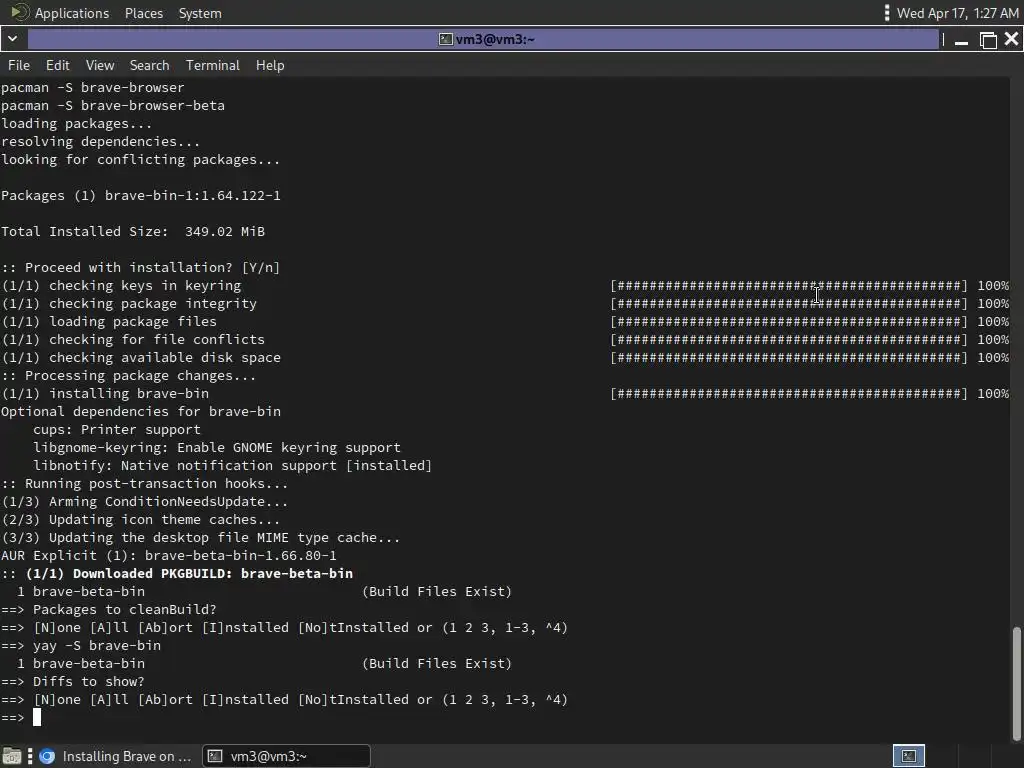Select the vm3@vm3:~ taskbar button
Image resolution: width=1024 pixels, height=768 pixels.
pyautogui.click(x=286, y=756)
